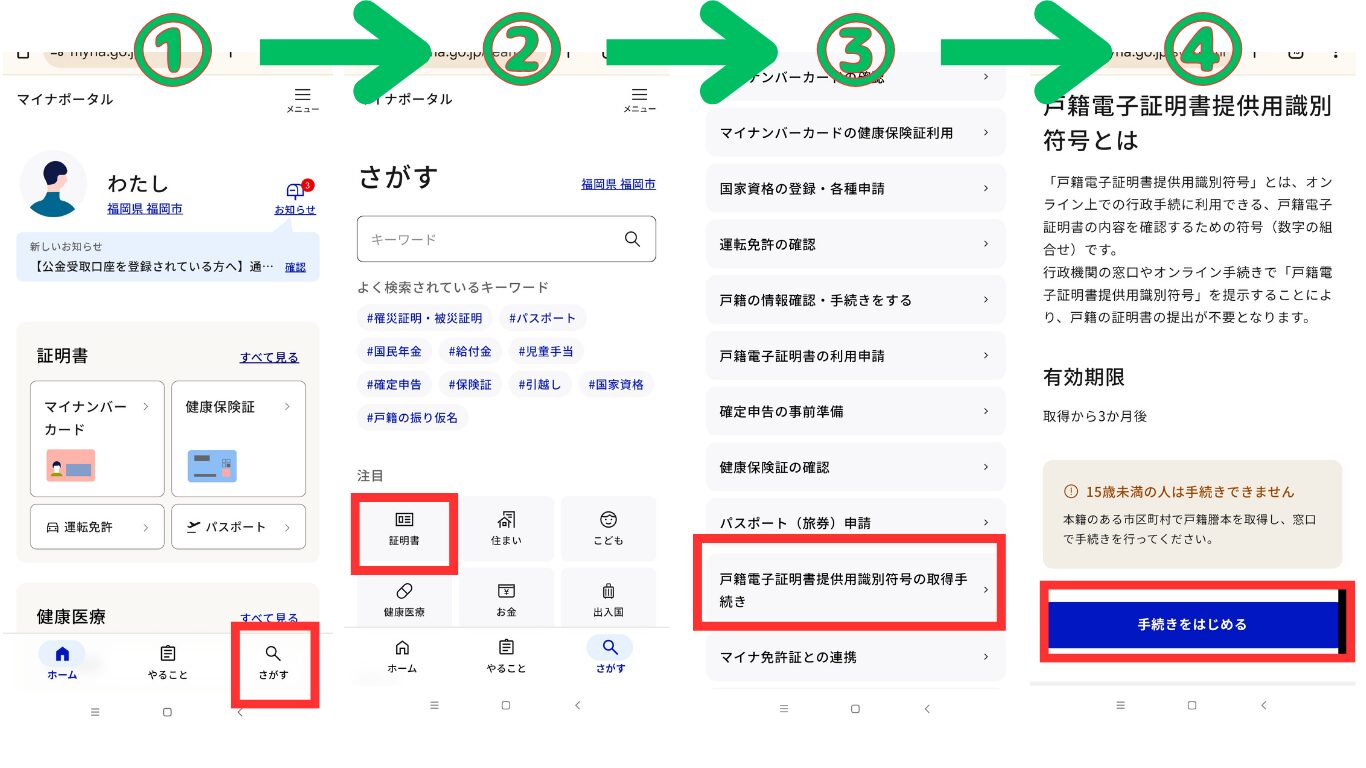Image resolution: width=1366 pixels, height=768 pixels.
Task: Select the 証明書 category icon tile
Action: (404, 529)
